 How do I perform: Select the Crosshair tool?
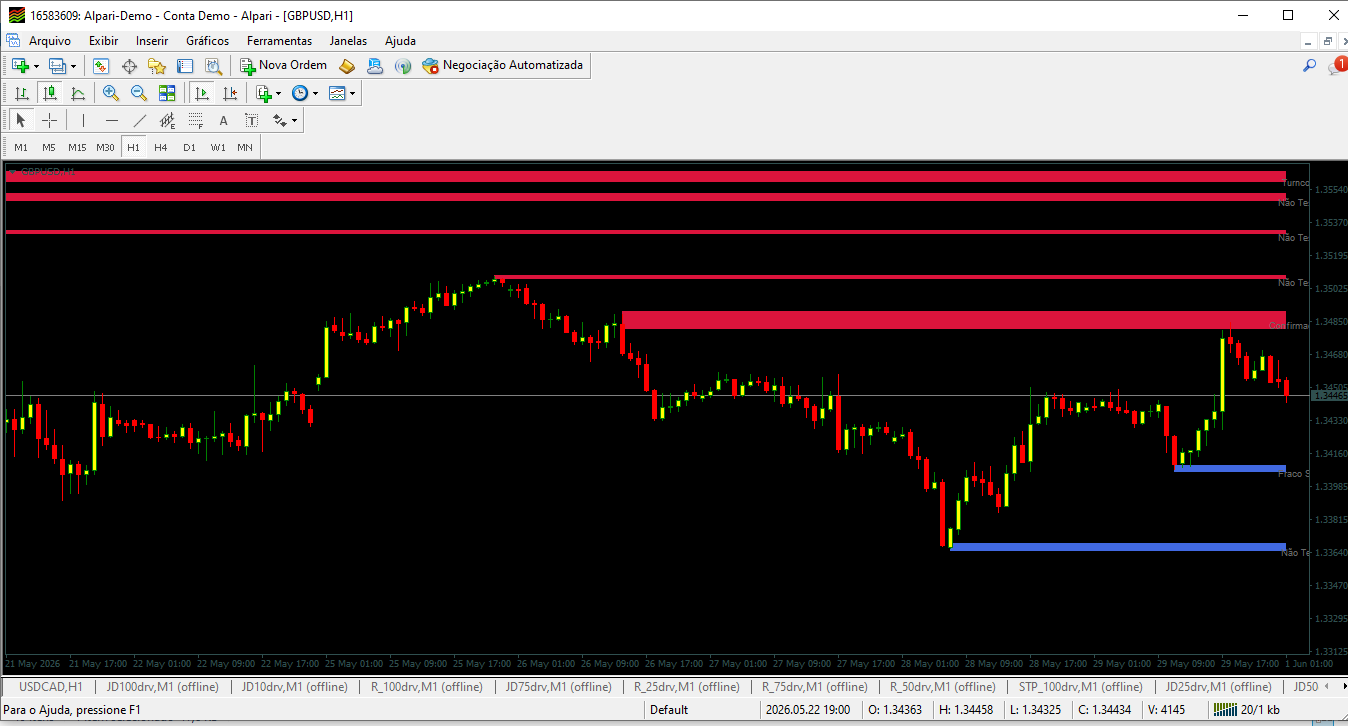(49, 121)
